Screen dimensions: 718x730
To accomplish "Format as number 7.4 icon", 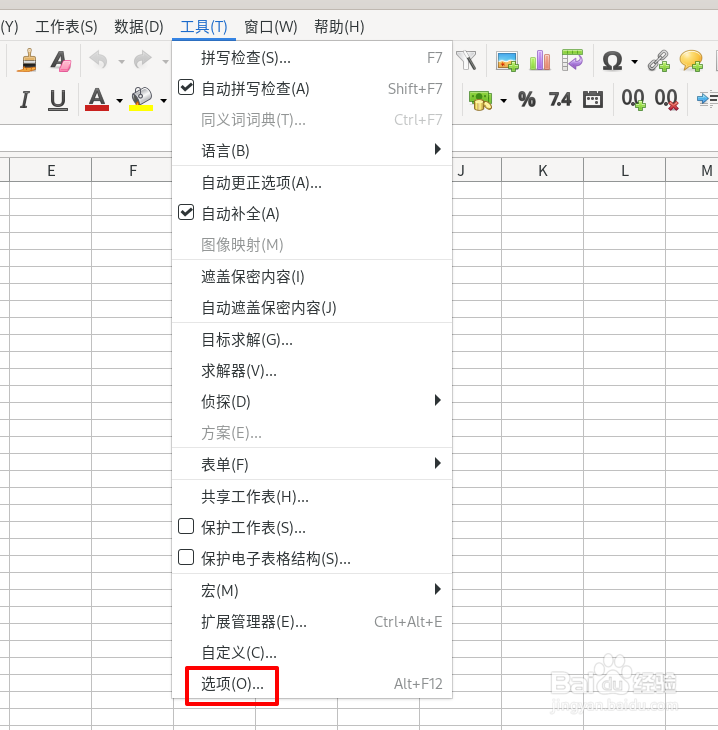I will [559, 99].
